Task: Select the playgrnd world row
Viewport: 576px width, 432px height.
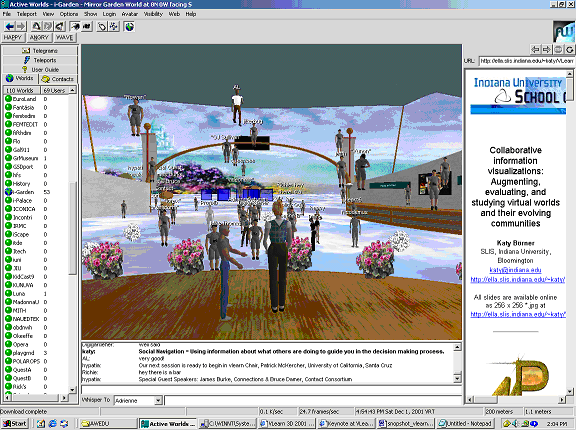Action: [36, 353]
